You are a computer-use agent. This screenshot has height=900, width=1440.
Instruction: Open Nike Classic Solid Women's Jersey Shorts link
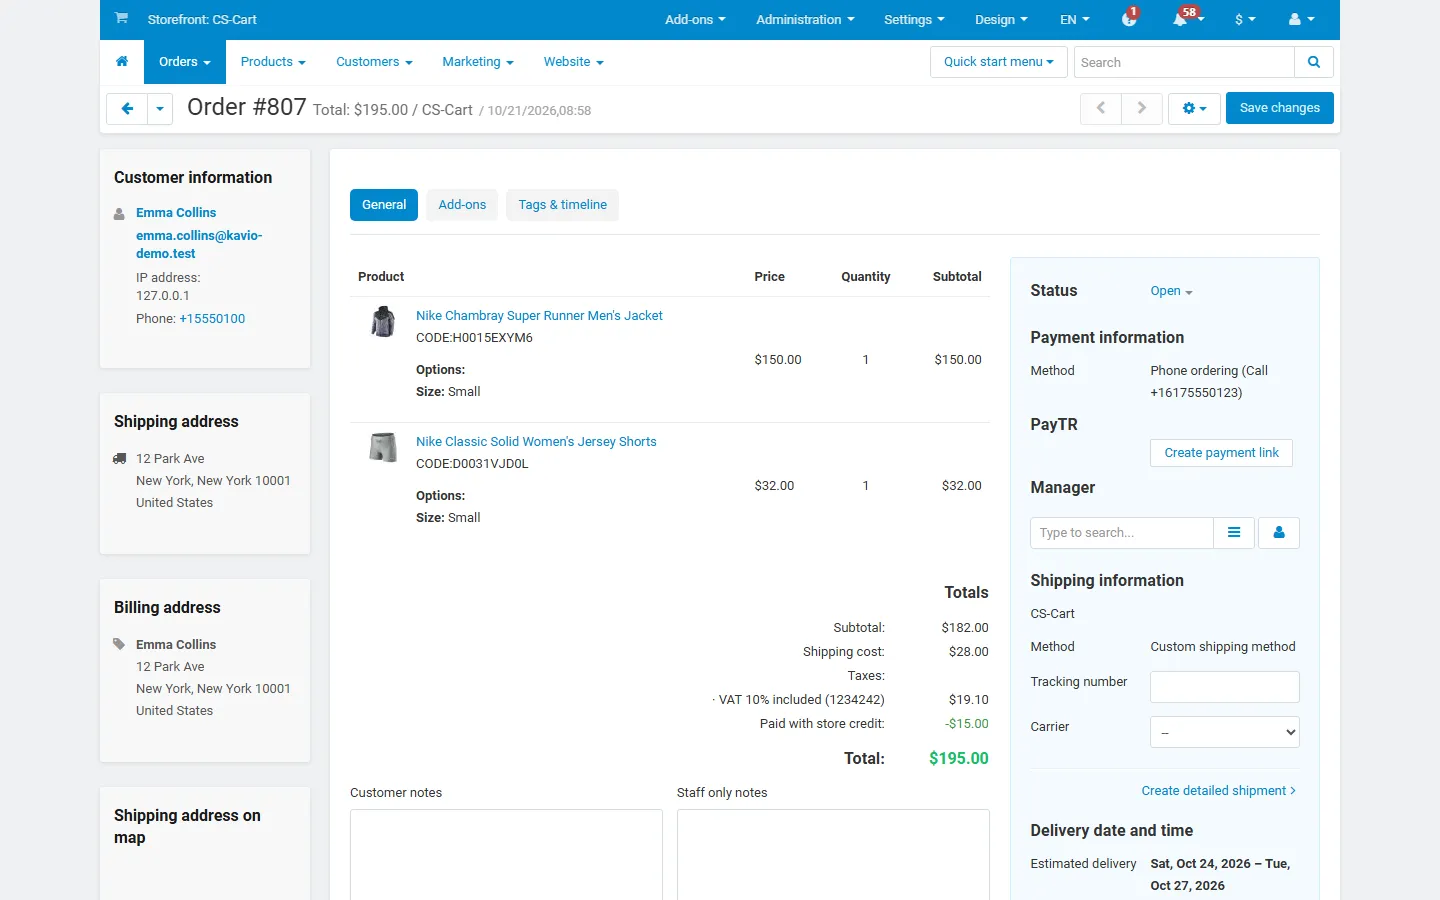click(536, 442)
